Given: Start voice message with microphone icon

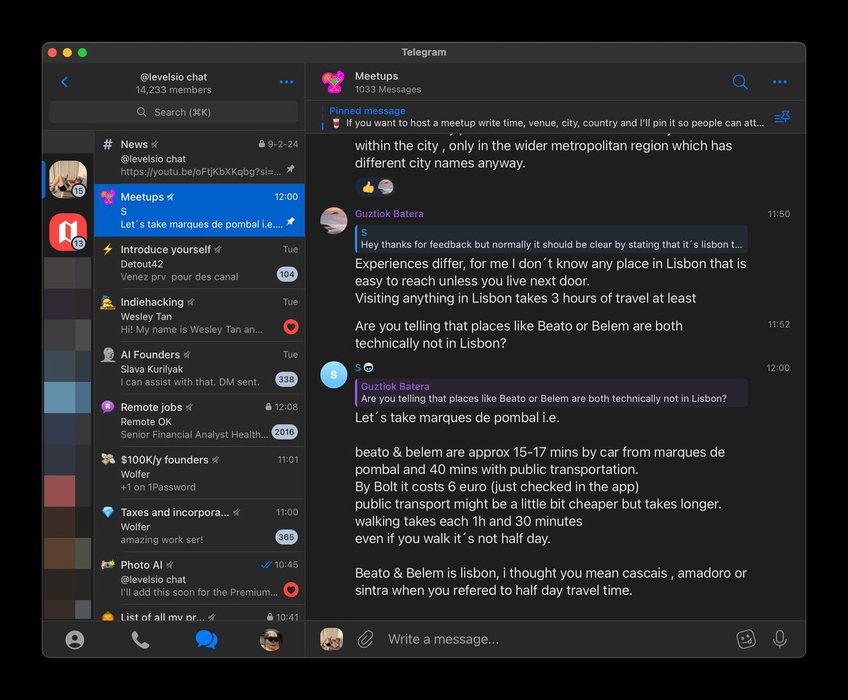Looking at the screenshot, I should 779,639.
